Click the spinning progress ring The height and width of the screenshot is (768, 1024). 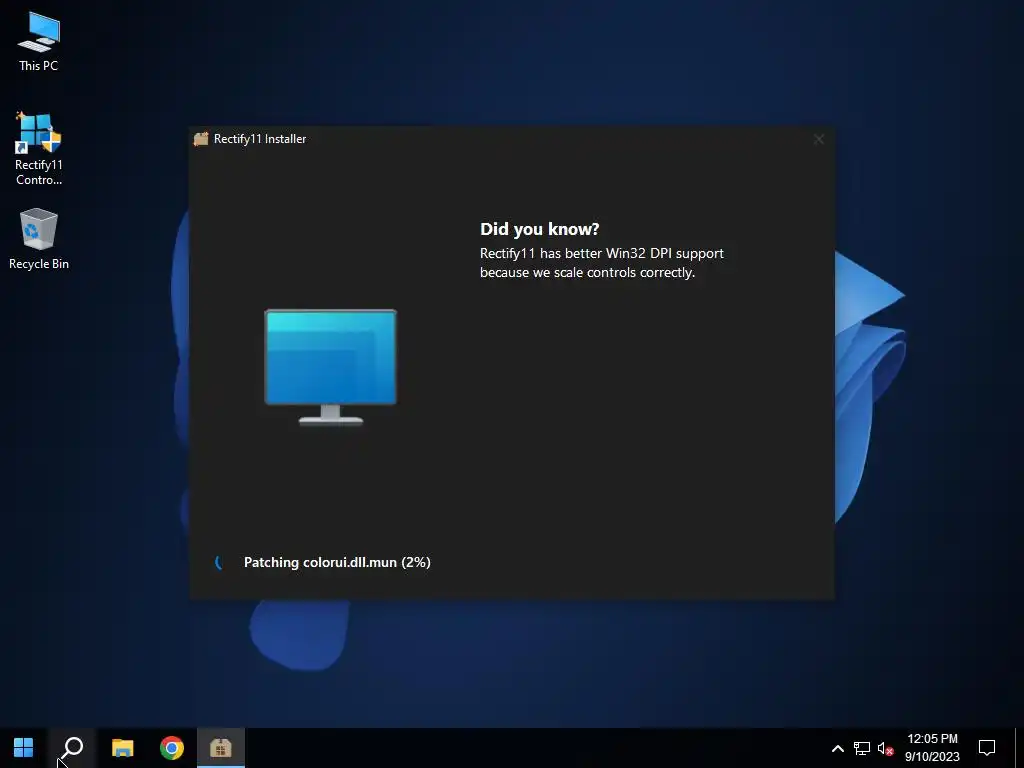tap(219, 562)
